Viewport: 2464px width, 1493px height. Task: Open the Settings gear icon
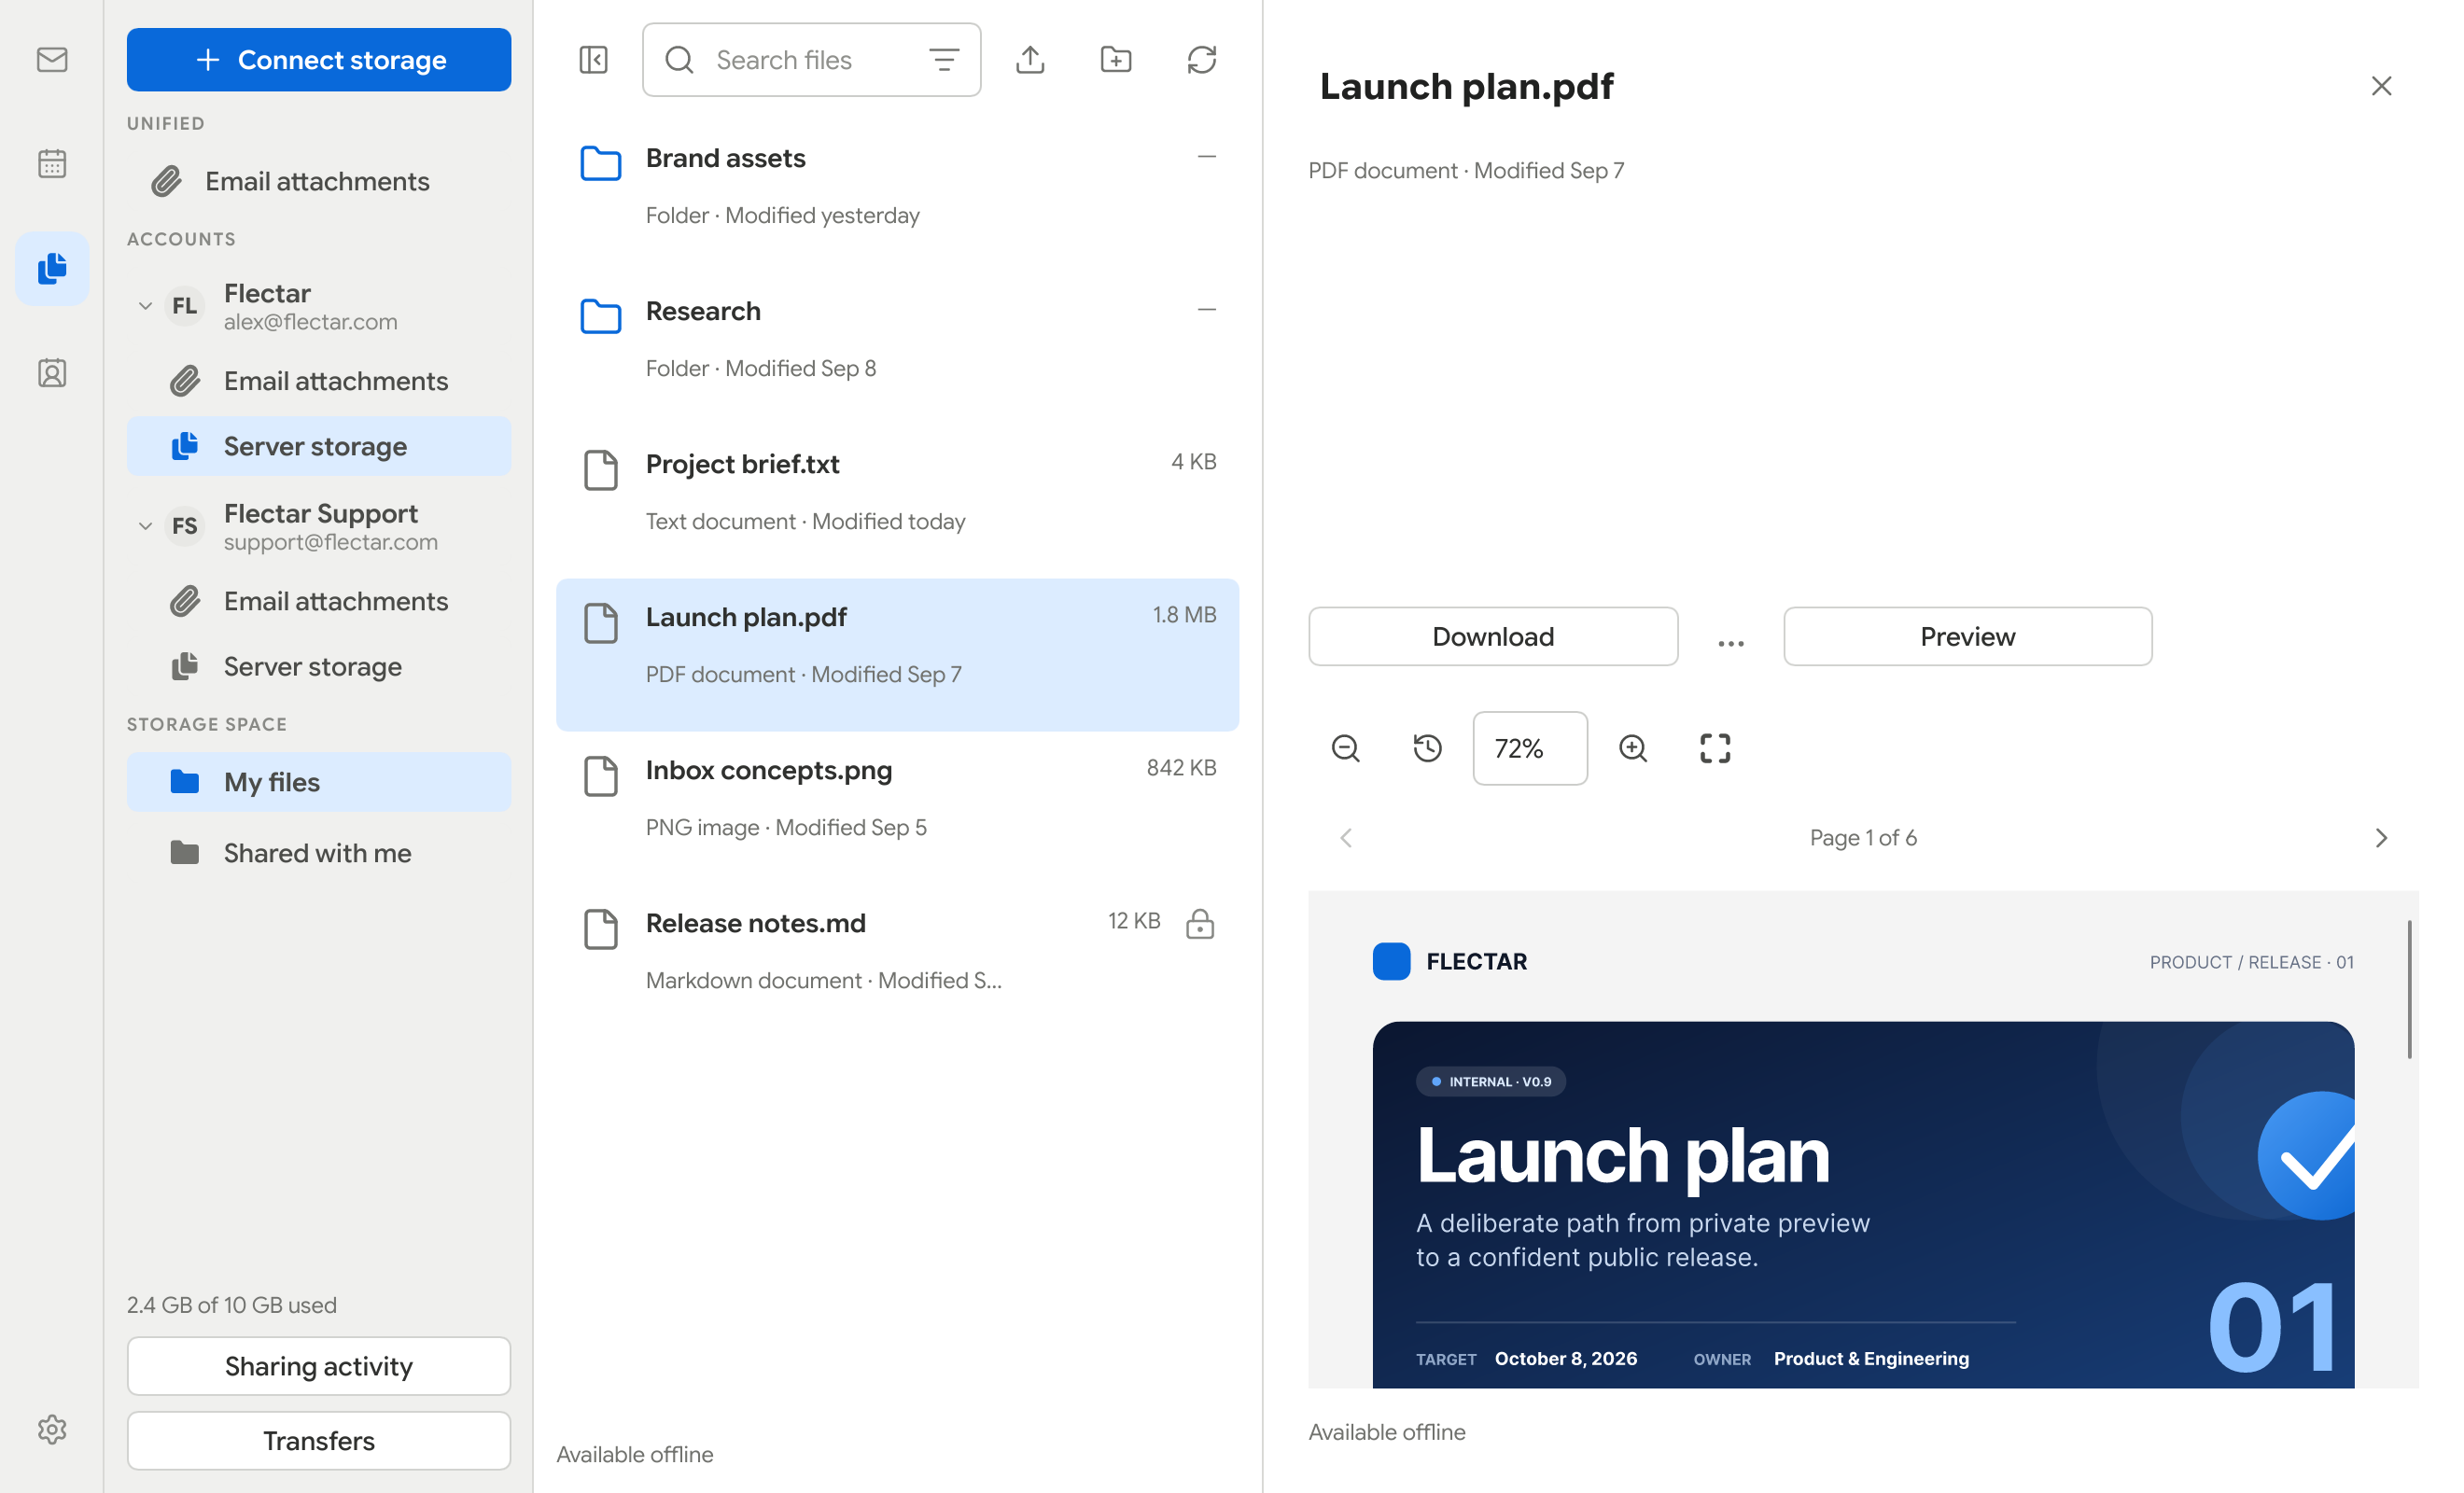click(x=52, y=1429)
